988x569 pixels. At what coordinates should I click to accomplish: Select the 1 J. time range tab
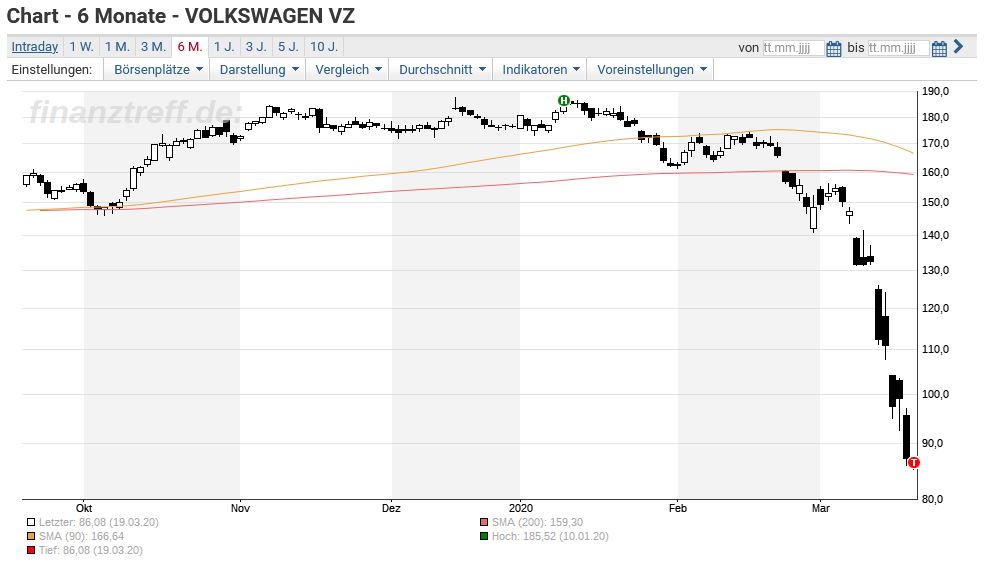224,47
